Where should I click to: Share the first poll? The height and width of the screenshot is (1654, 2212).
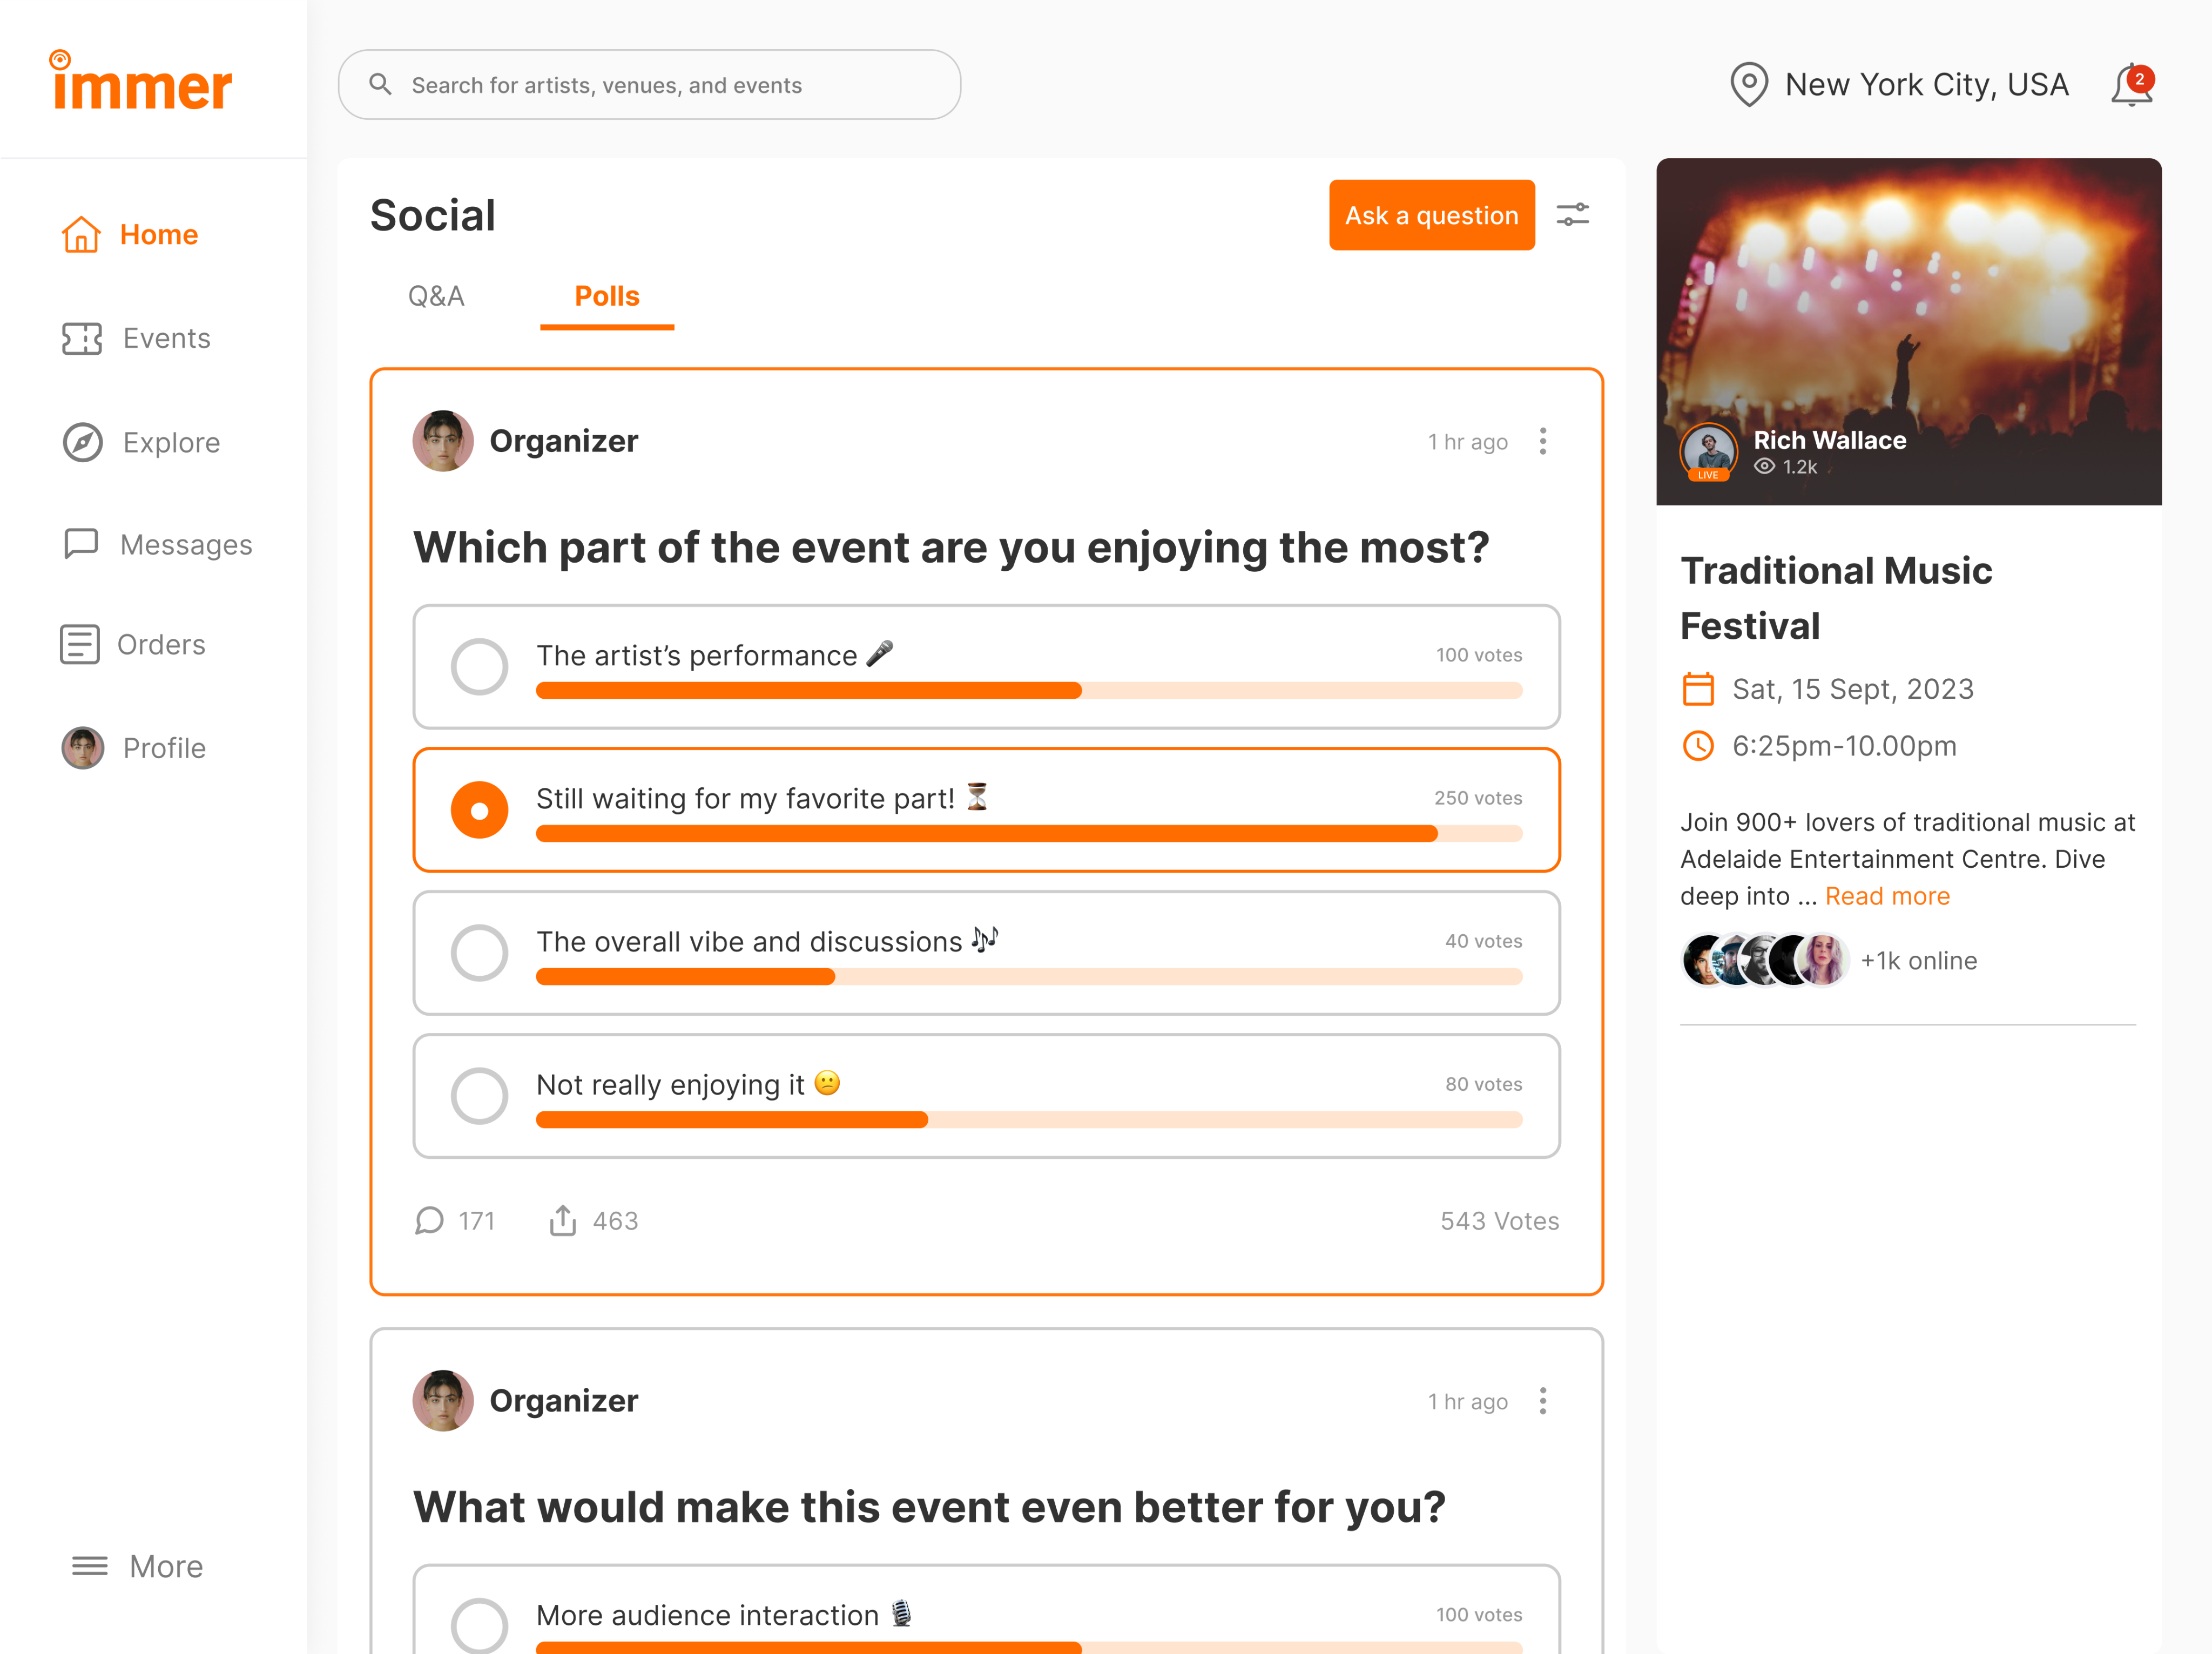tap(563, 1221)
